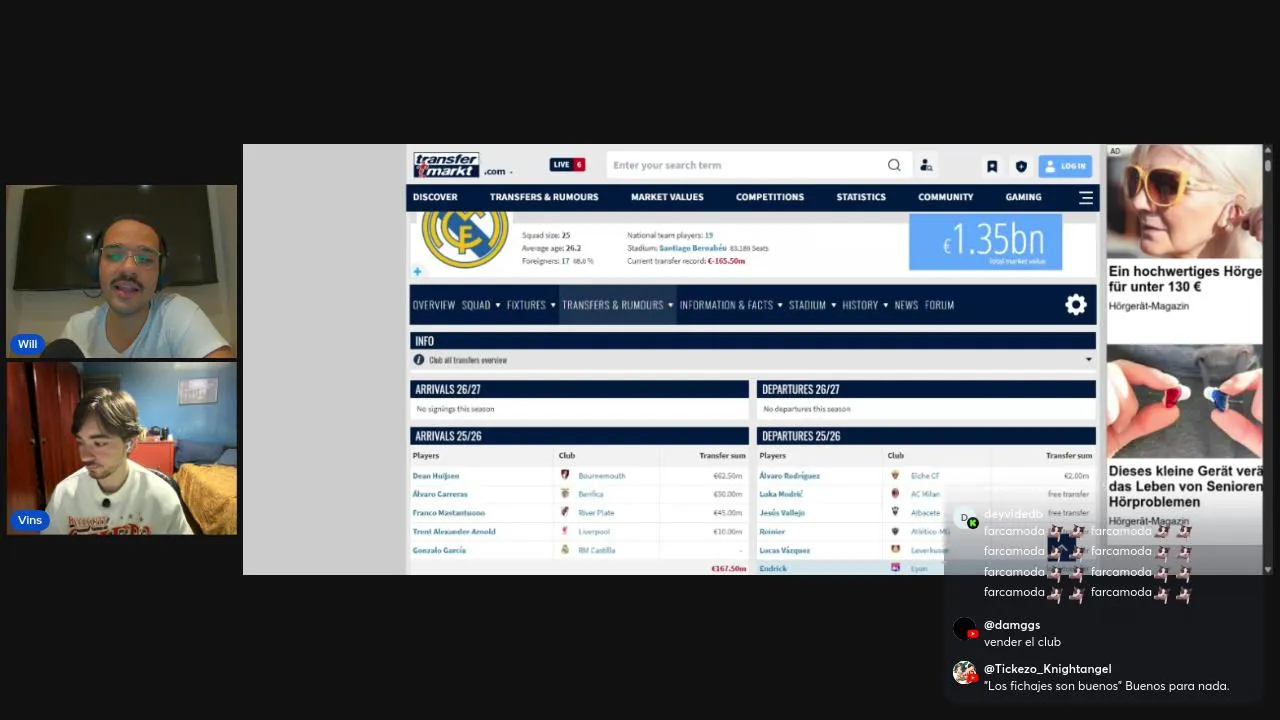Click the Transfermarkt logo
Image resolution: width=1280 pixels, height=720 pixels.
446,165
